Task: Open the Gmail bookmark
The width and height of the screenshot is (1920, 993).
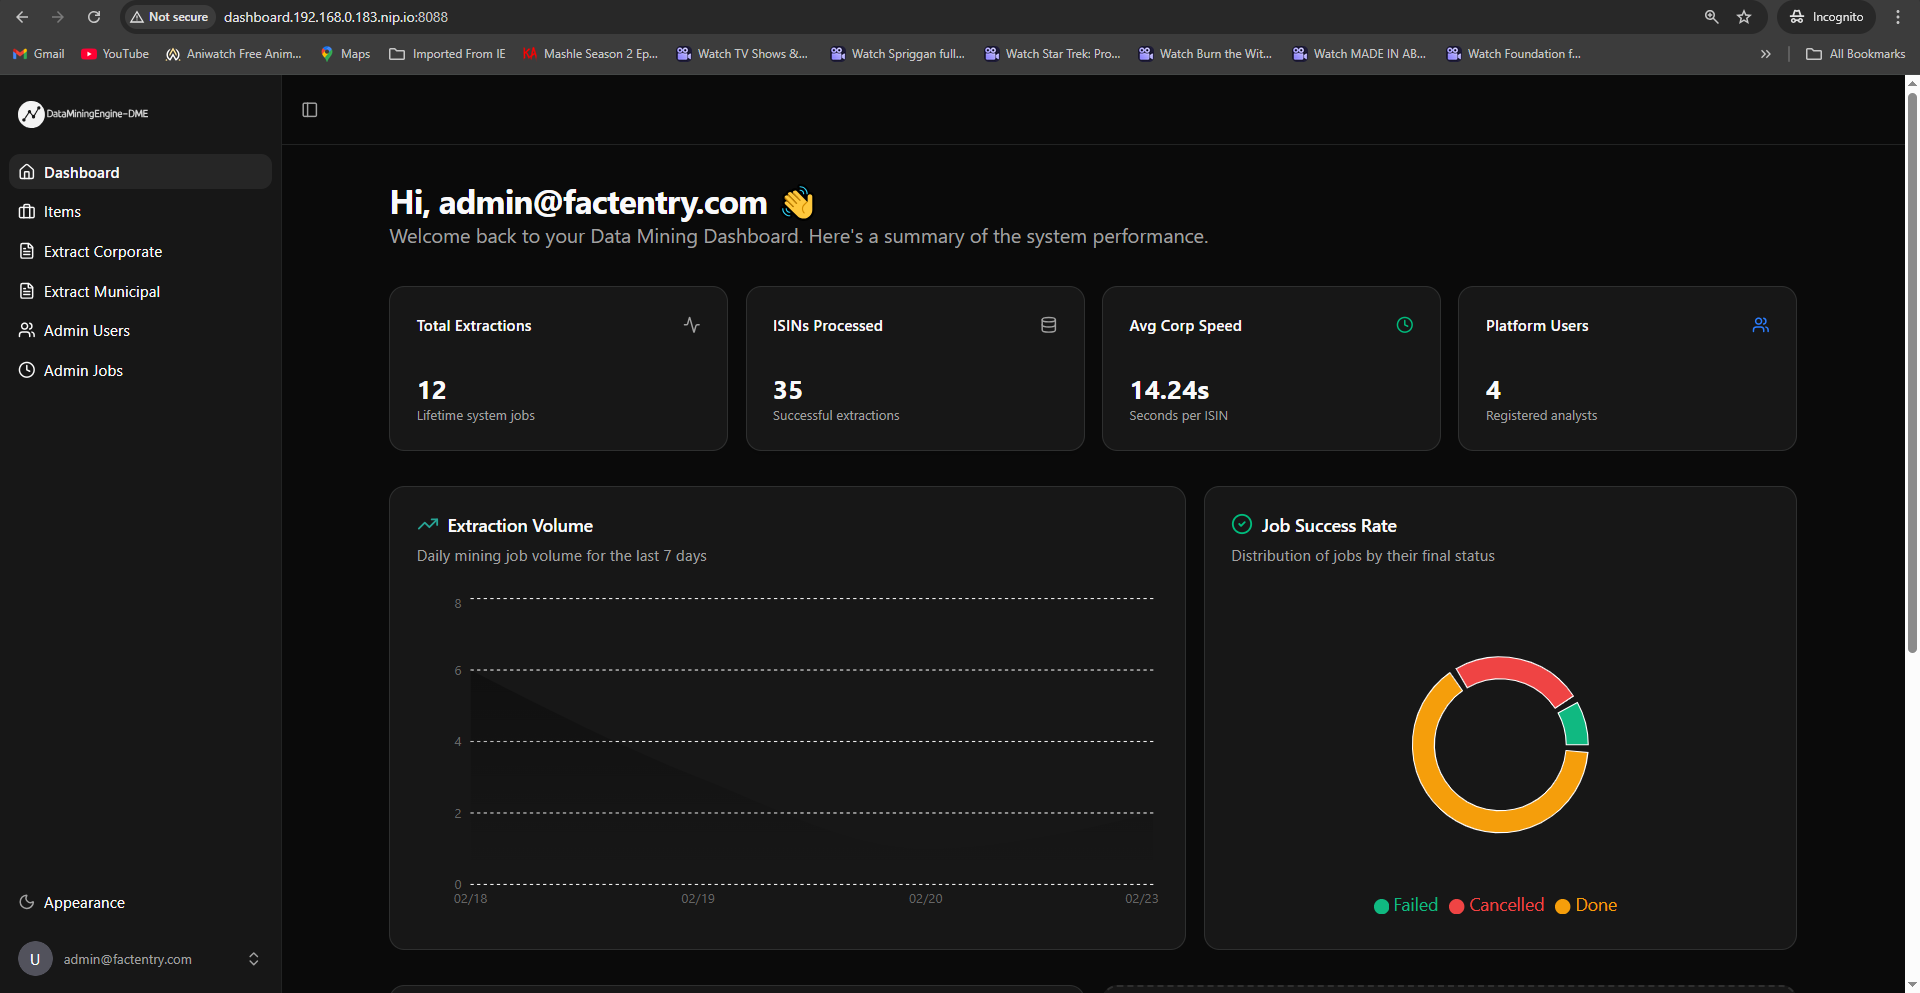Action: [x=39, y=54]
